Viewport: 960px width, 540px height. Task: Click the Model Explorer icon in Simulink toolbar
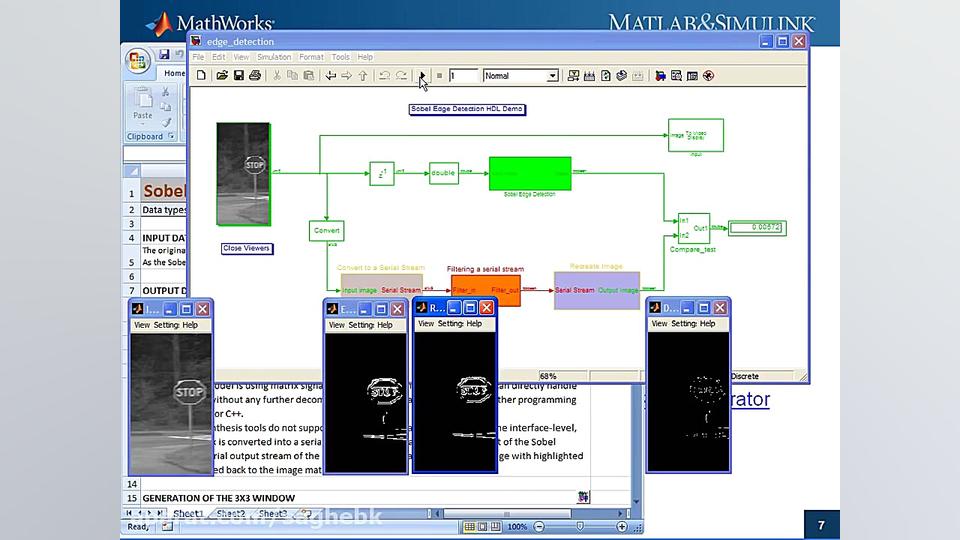click(x=676, y=76)
